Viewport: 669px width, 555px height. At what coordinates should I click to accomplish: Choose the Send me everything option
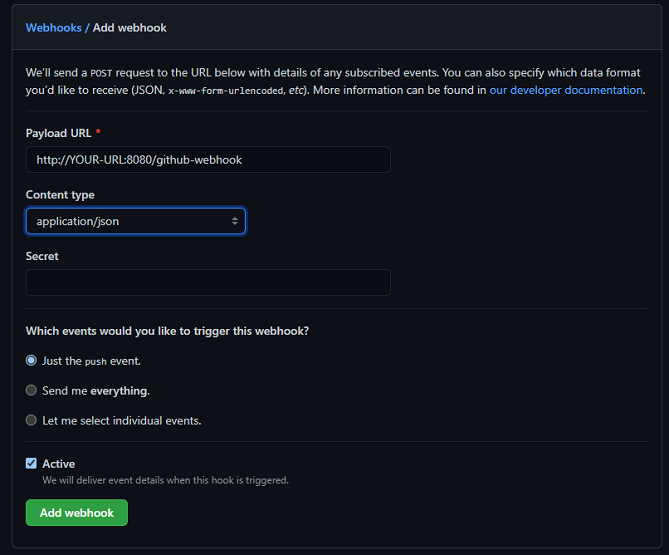point(31,390)
